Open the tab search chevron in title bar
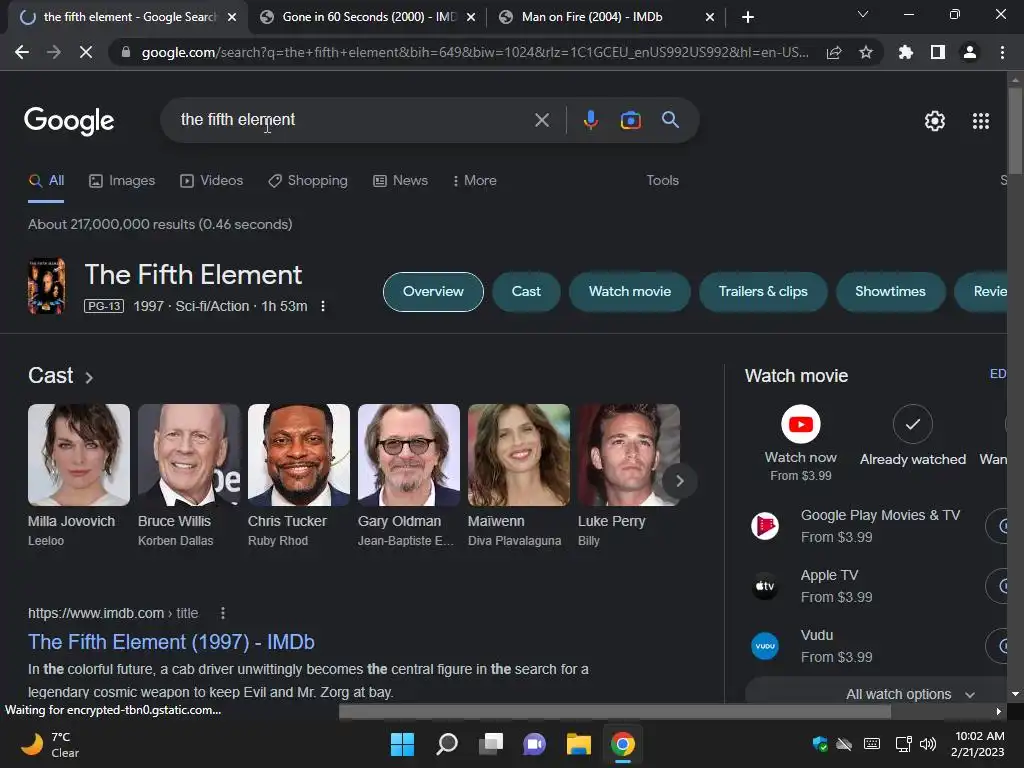The height and width of the screenshot is (768, 1024). coord(862,14)
